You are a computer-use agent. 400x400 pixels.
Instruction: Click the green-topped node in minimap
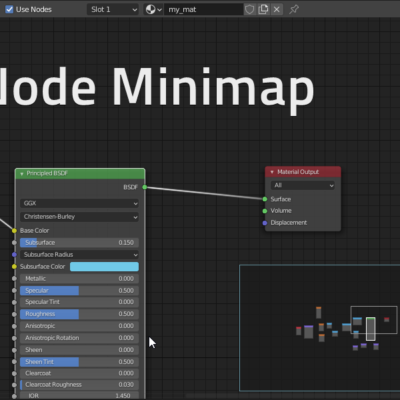tap(371, 329)
